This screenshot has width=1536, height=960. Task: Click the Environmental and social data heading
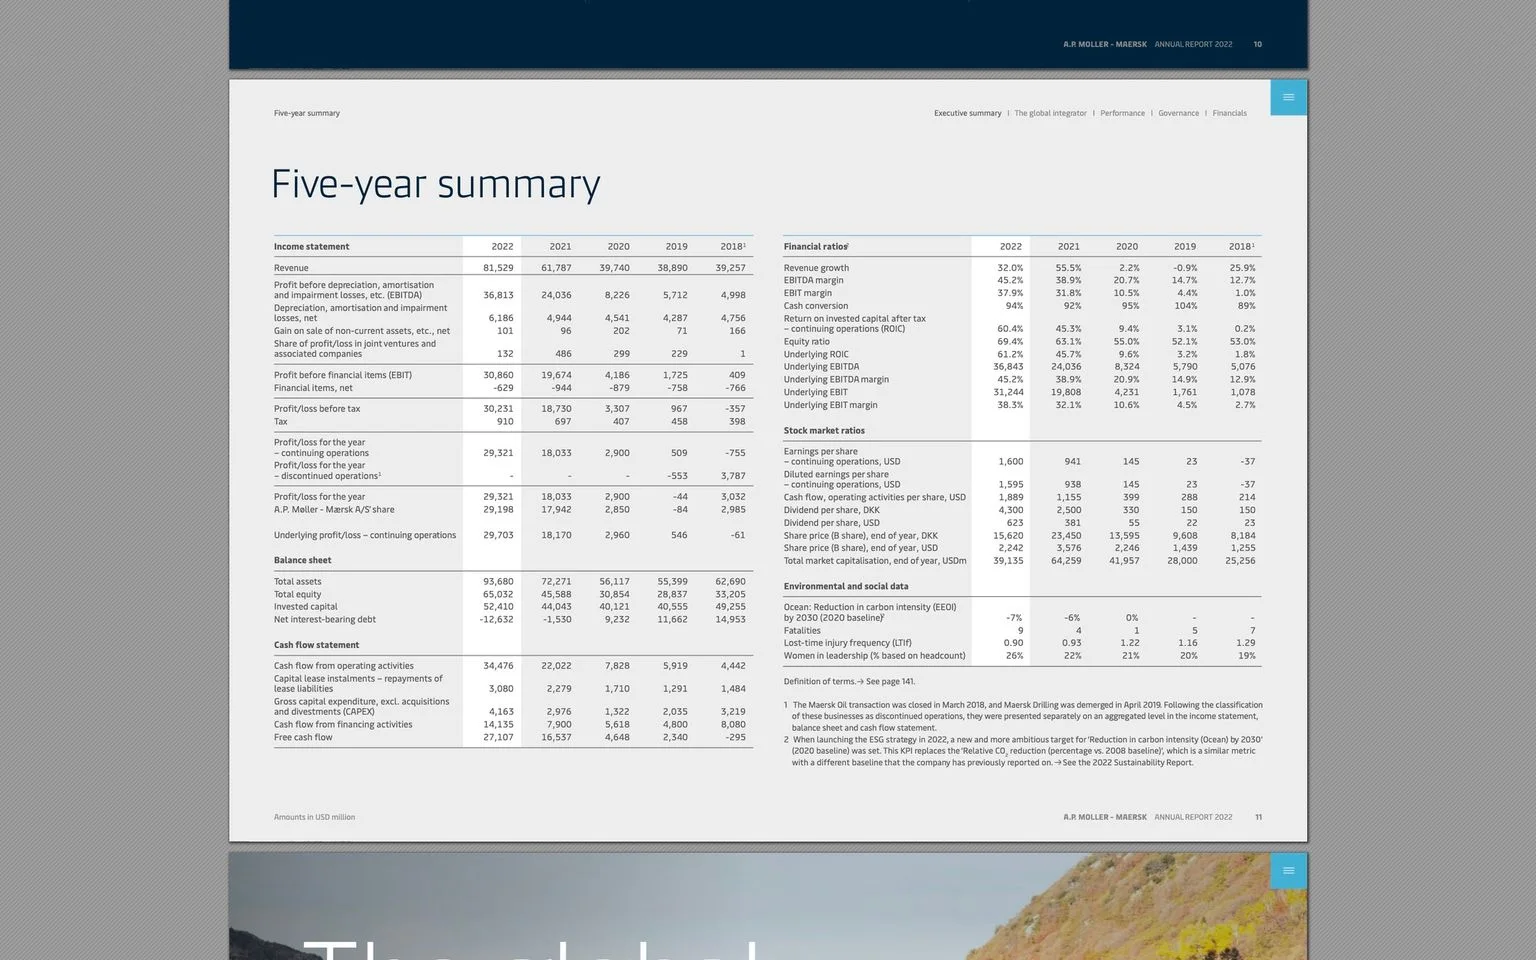tap(846, 587)
